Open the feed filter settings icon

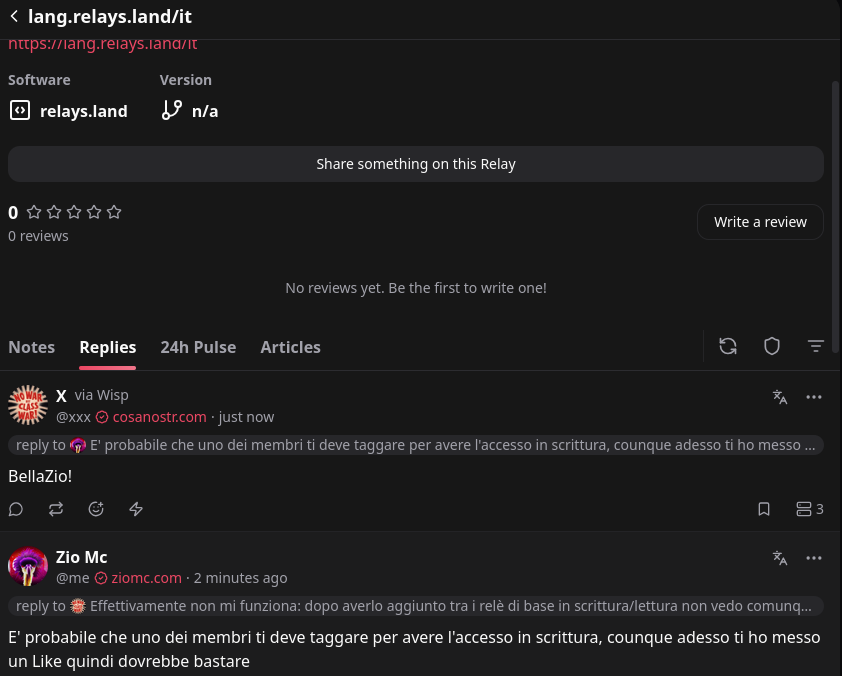tap(816, 346)
